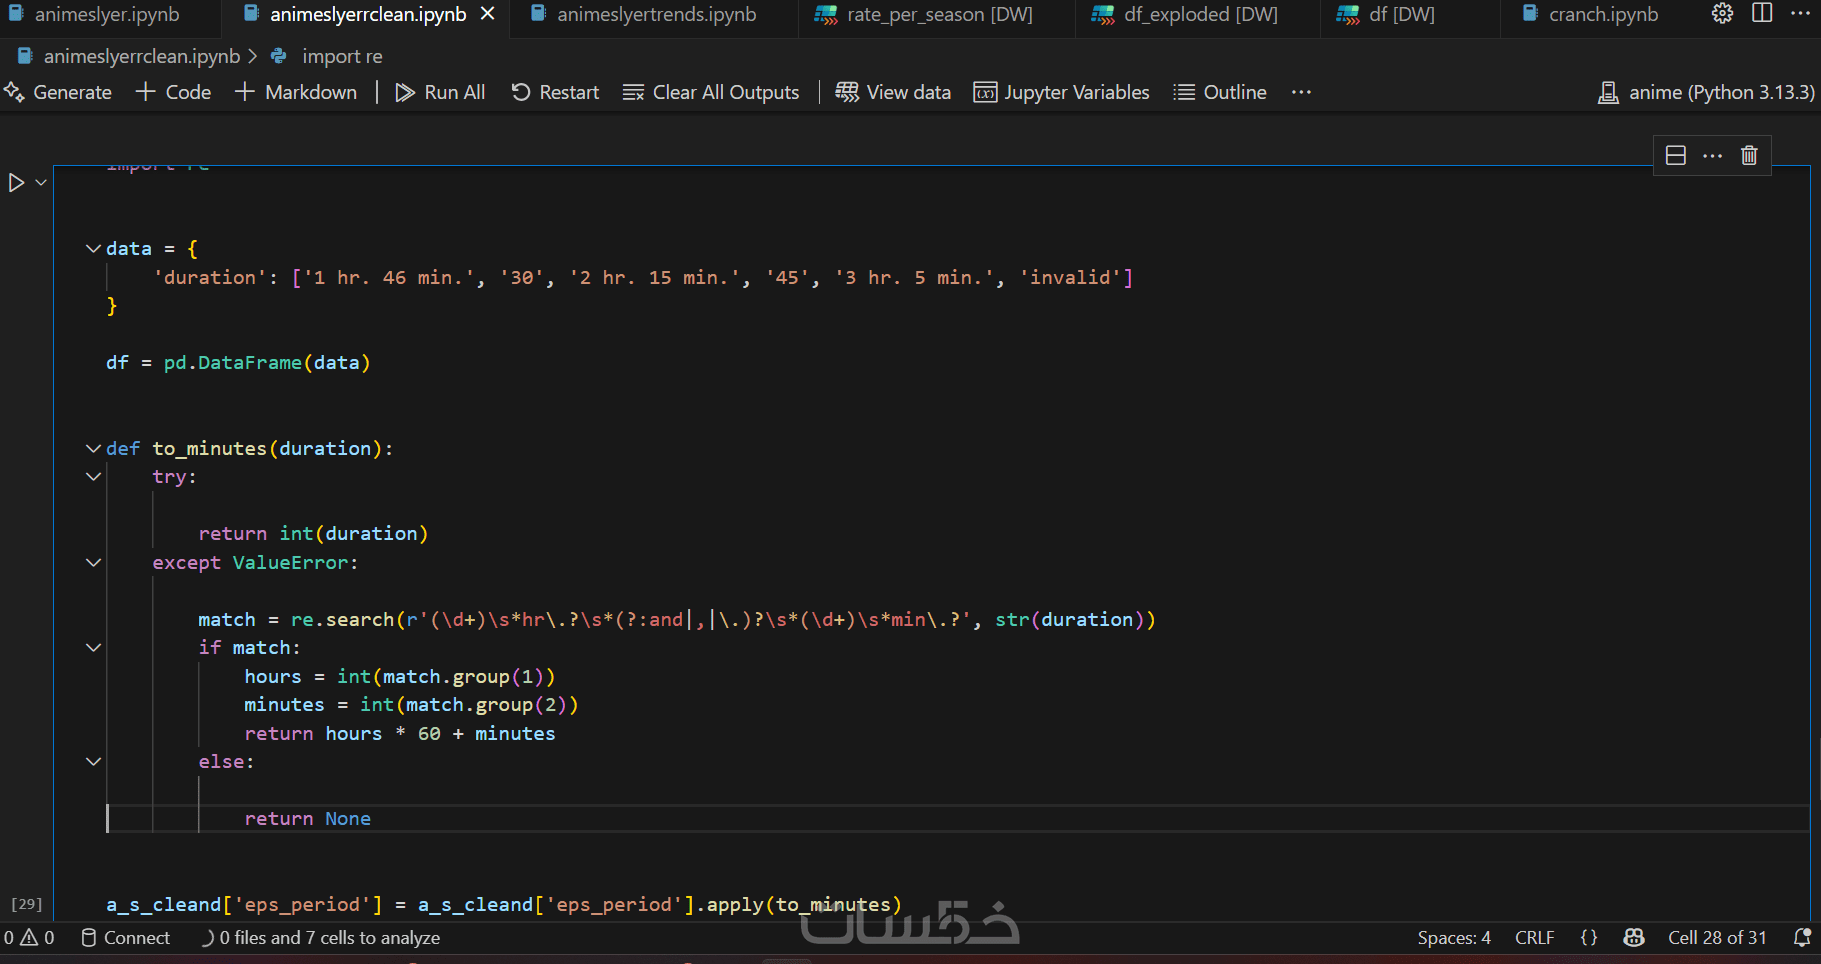Open the rate_per_season [DW] tab

[924, 15]
